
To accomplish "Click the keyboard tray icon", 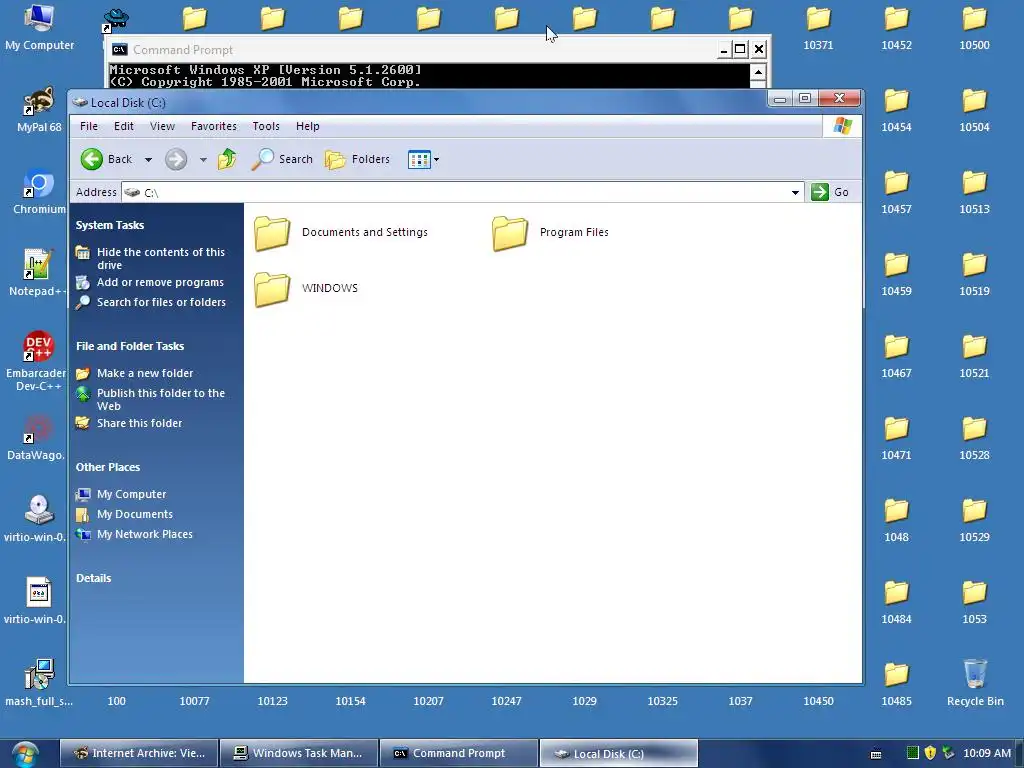I will (x=876, y=754).
